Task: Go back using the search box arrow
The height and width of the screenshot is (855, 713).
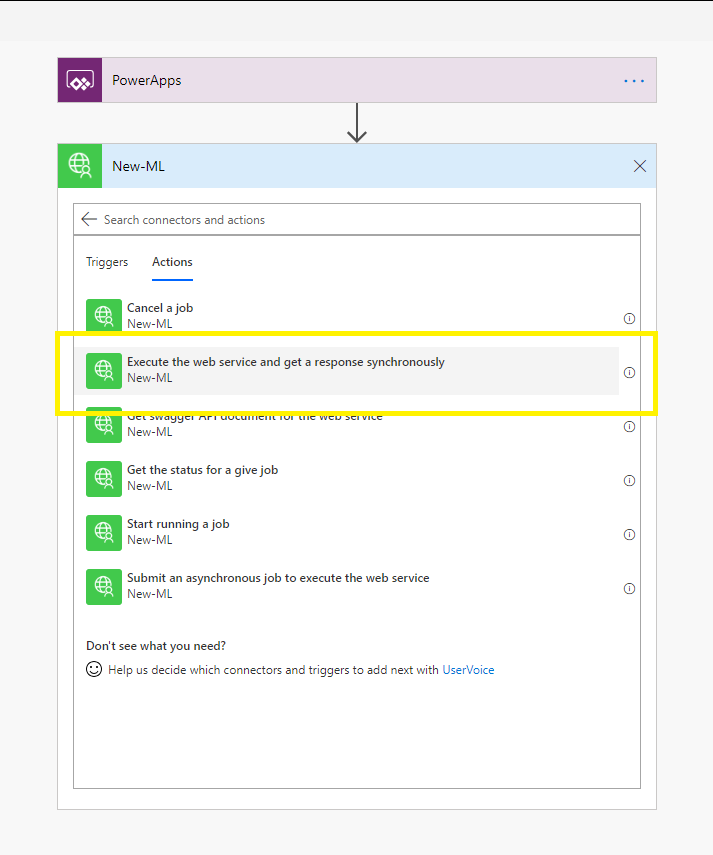Action: 89,219
